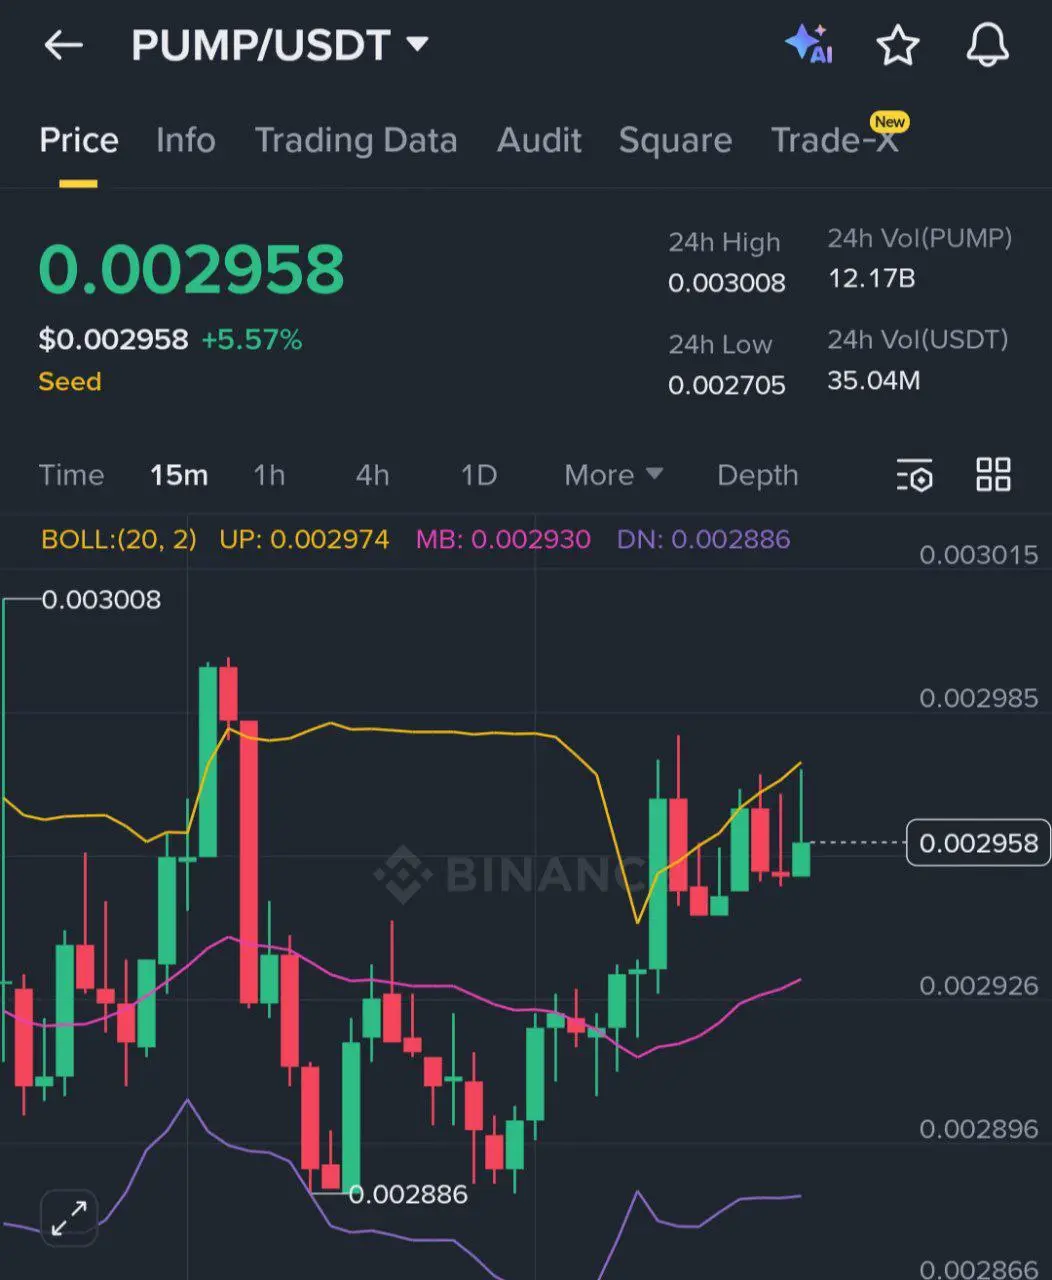
Task: Set a price alert with bell icon
Action: pyautogui.click(x=987, y=45)
